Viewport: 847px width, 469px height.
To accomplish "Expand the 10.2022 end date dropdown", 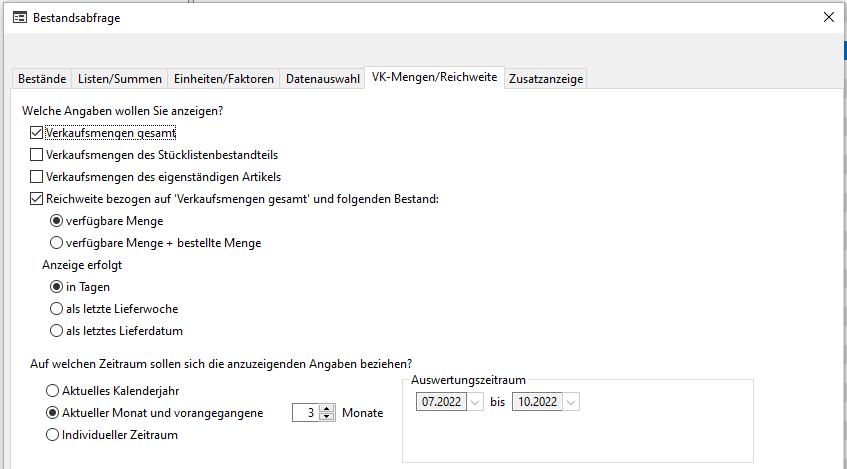I will (571, 402).
